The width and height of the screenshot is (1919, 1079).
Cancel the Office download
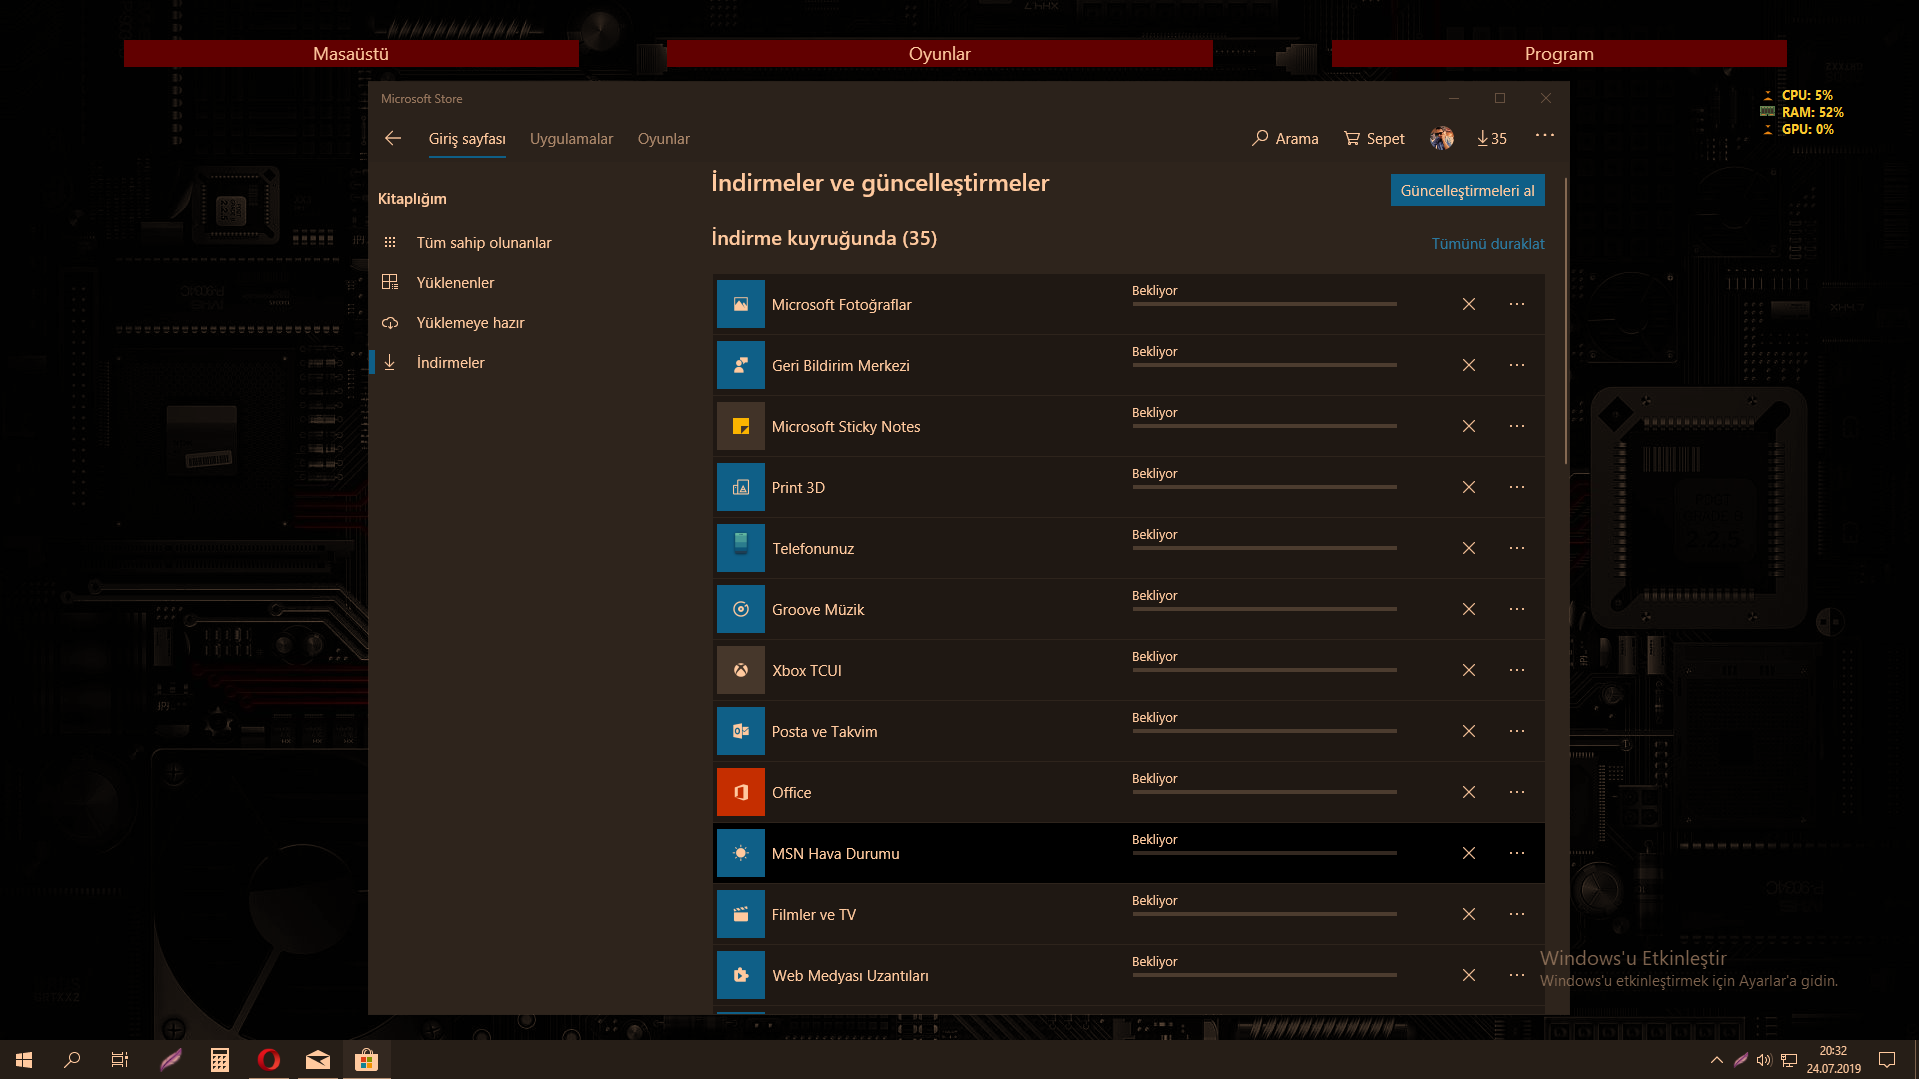pyautogui.click(x=1469, y=792)
